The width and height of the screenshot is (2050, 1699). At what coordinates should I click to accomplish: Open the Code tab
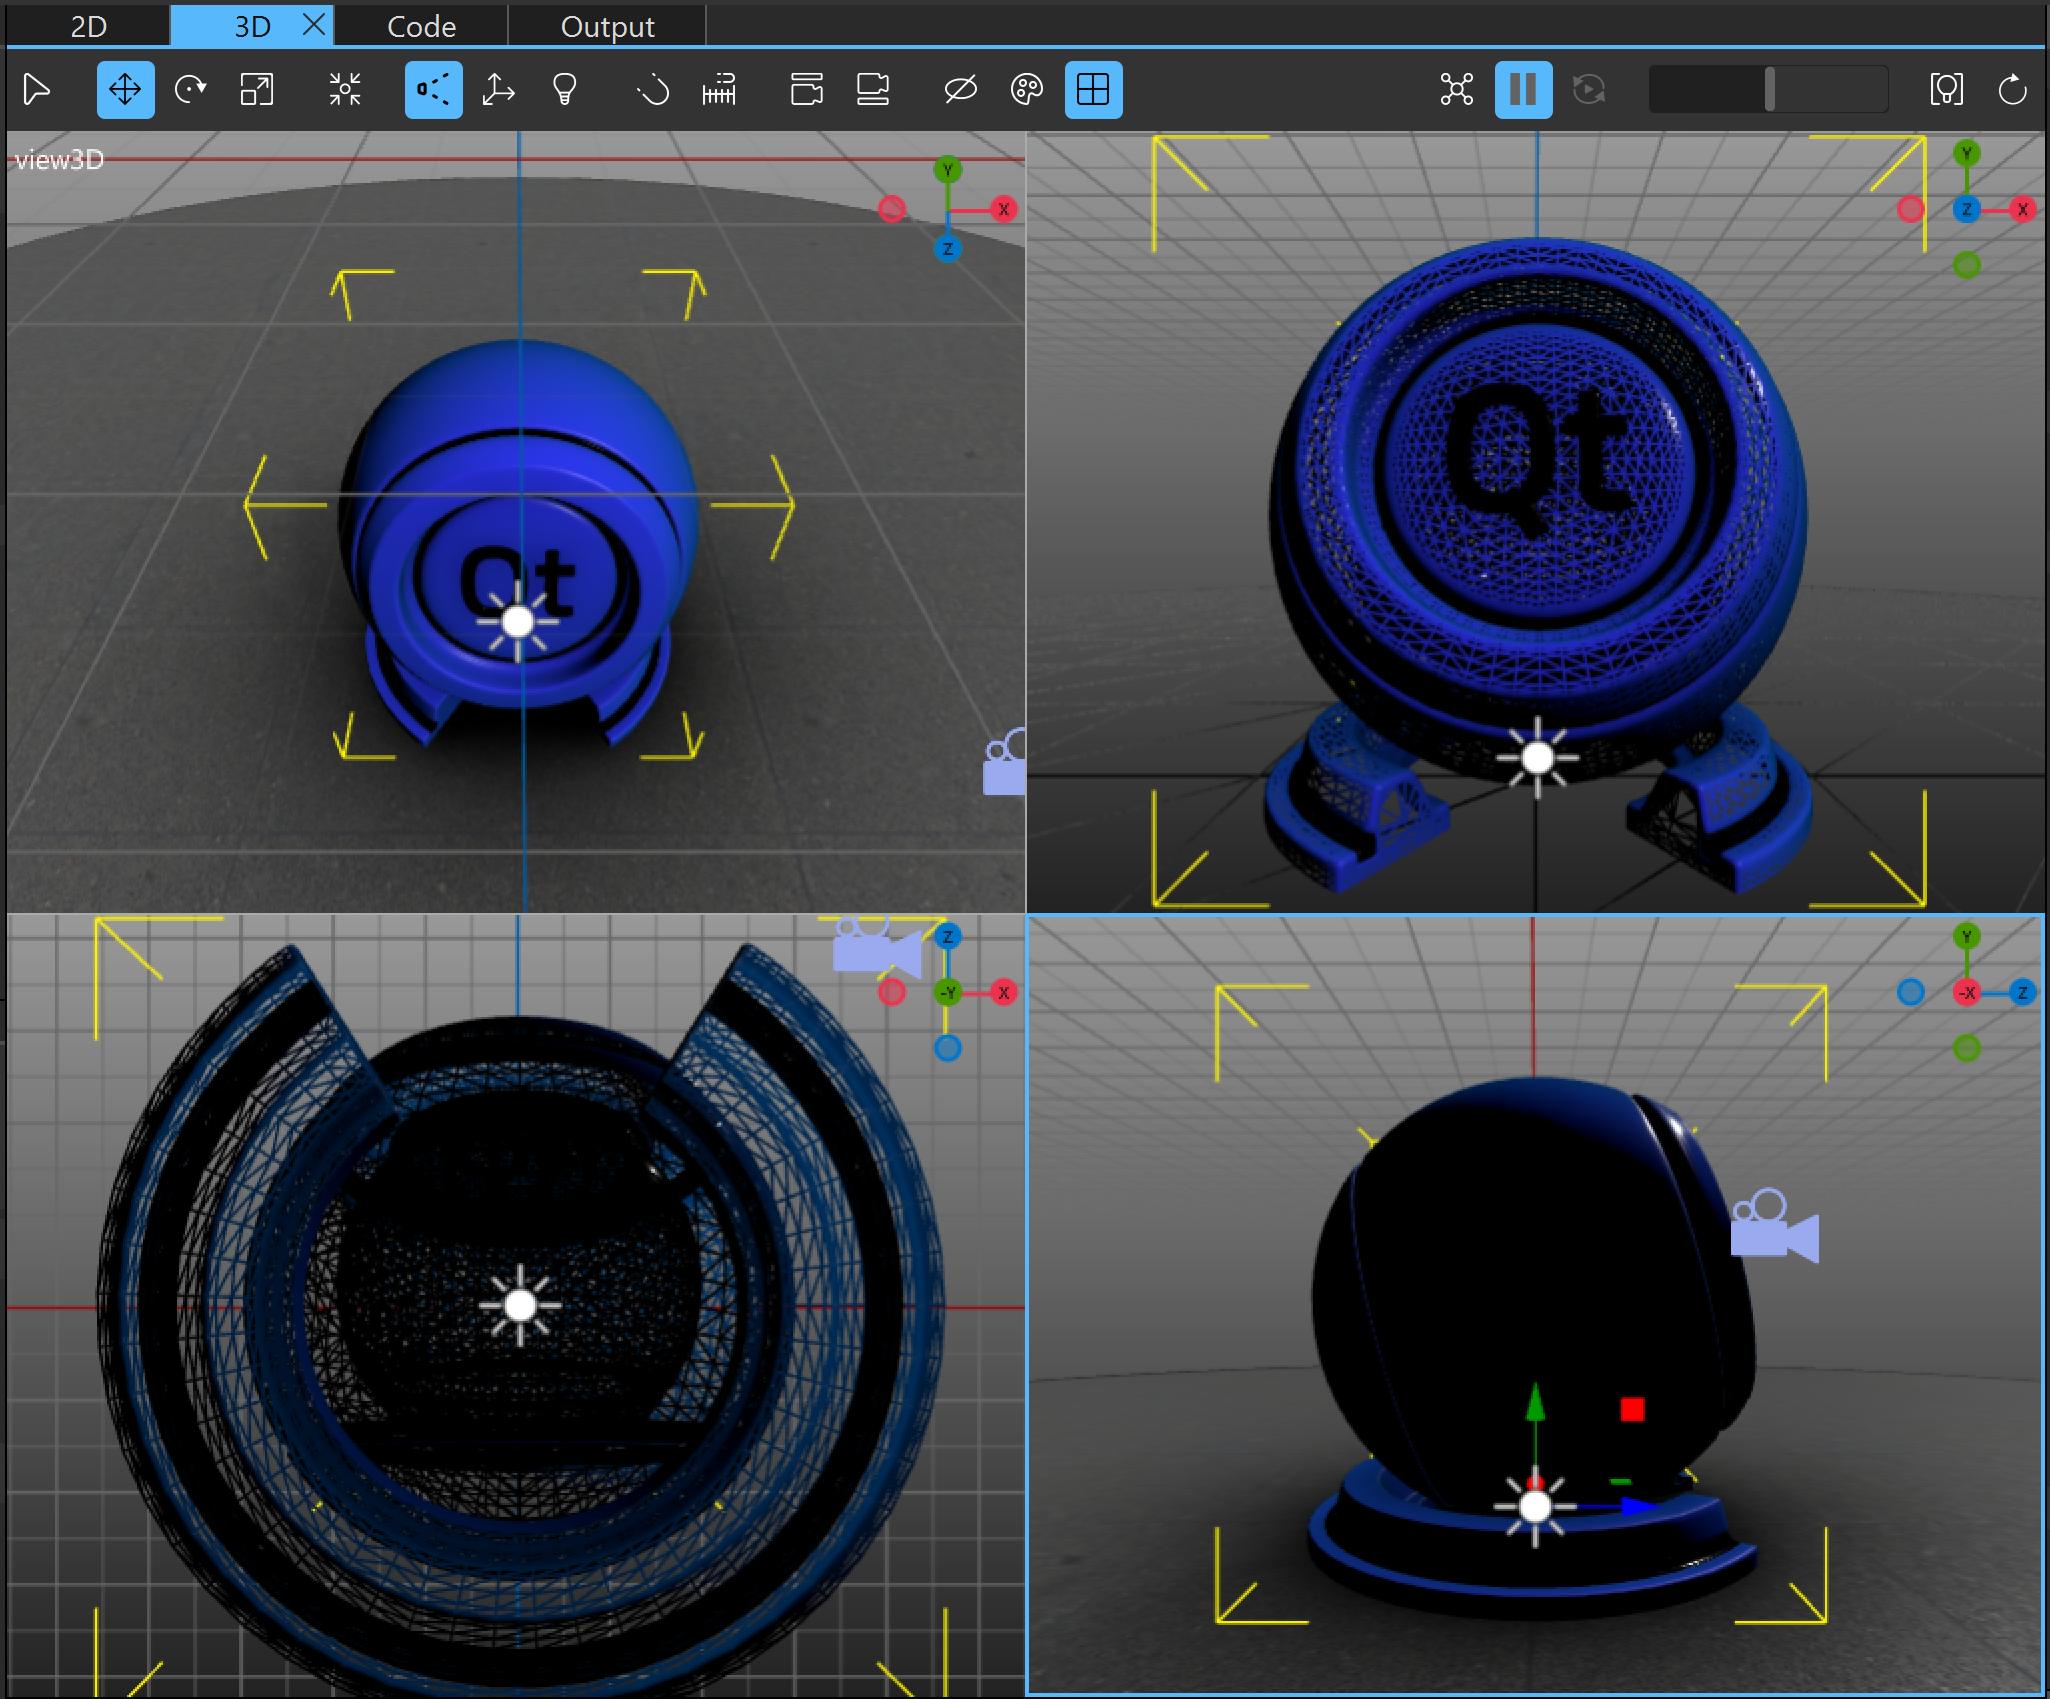421,25
